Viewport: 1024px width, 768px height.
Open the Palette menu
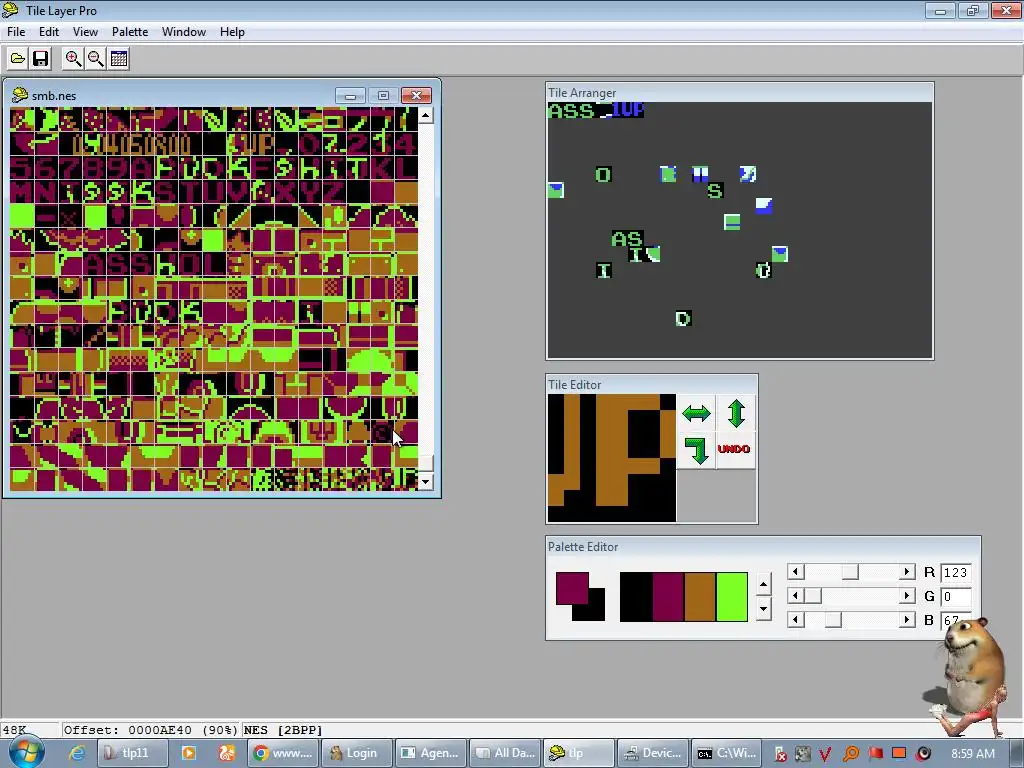pos(130,32)
